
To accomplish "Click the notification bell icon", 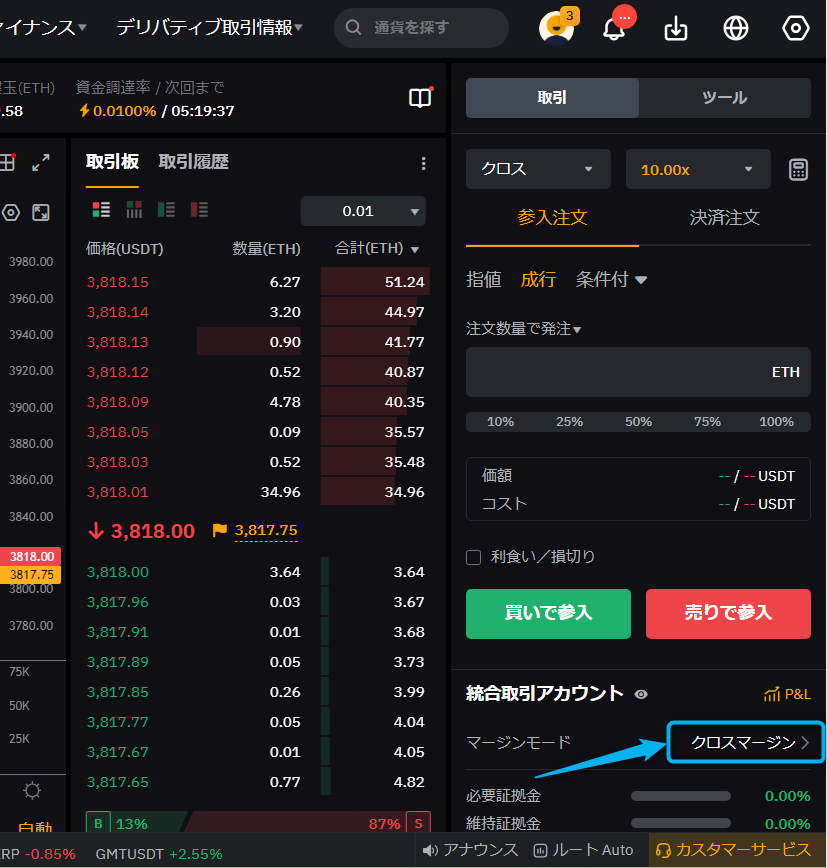I will pyautogui.click(x=614, y=29).
